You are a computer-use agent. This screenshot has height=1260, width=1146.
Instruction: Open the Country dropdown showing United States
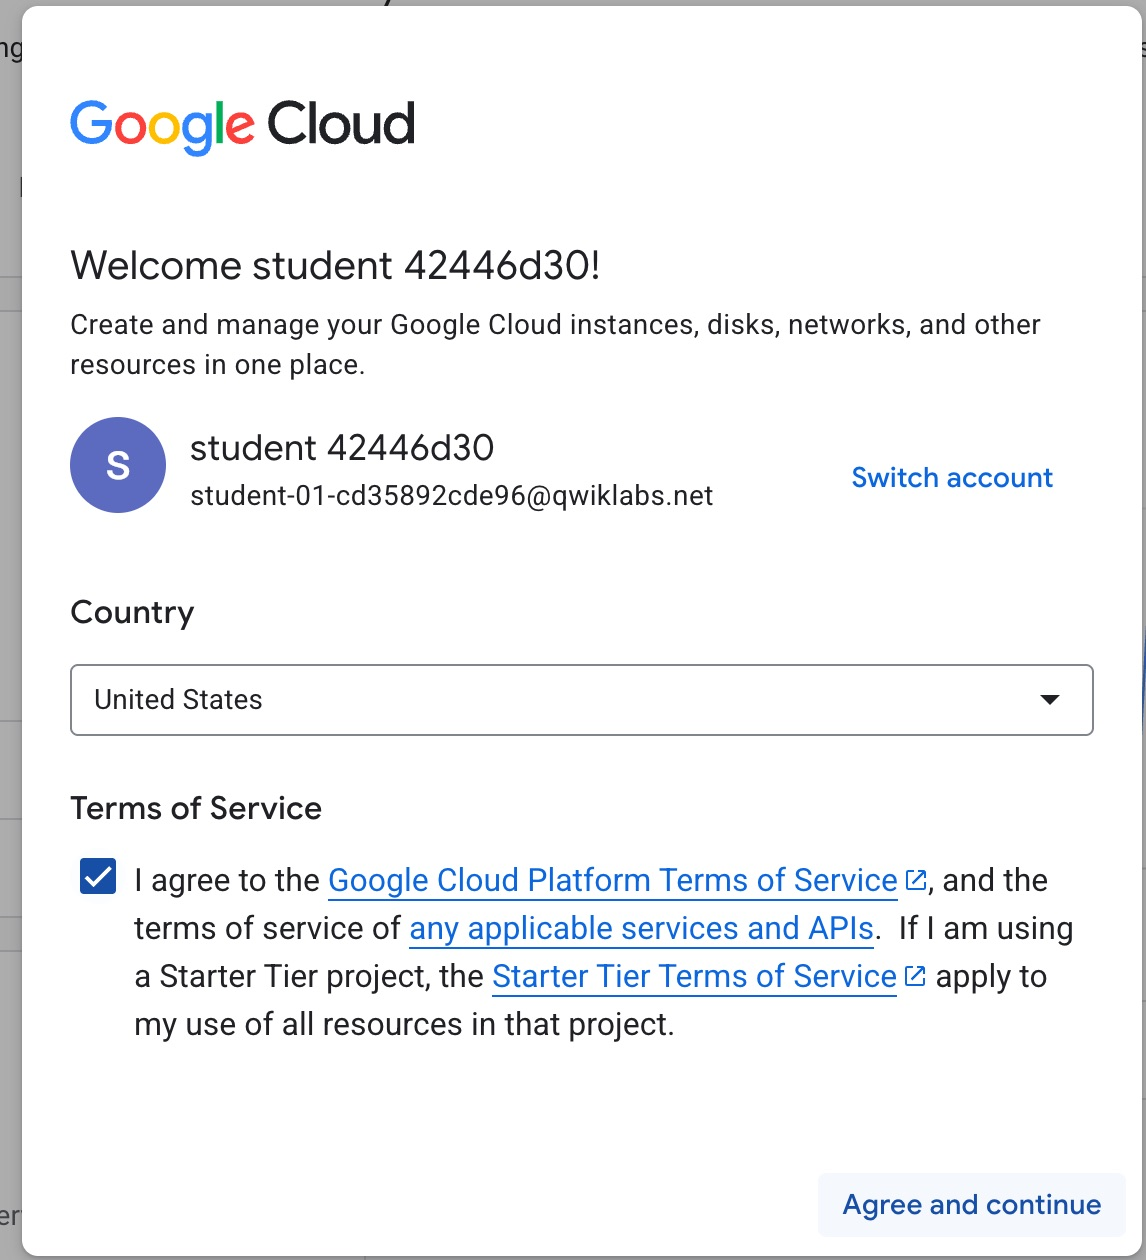(581, 700)
